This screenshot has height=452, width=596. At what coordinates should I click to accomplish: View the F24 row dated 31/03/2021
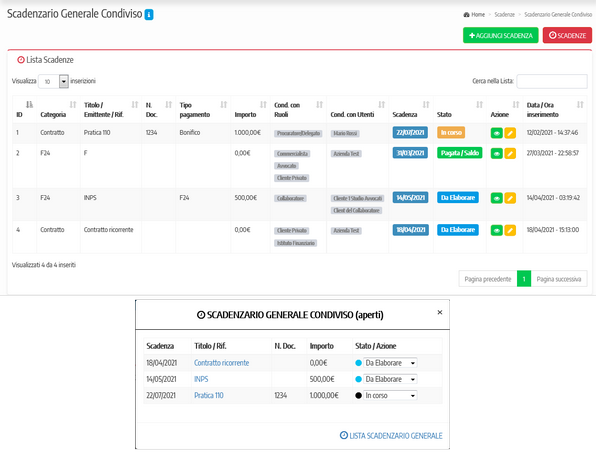(496, 154)
